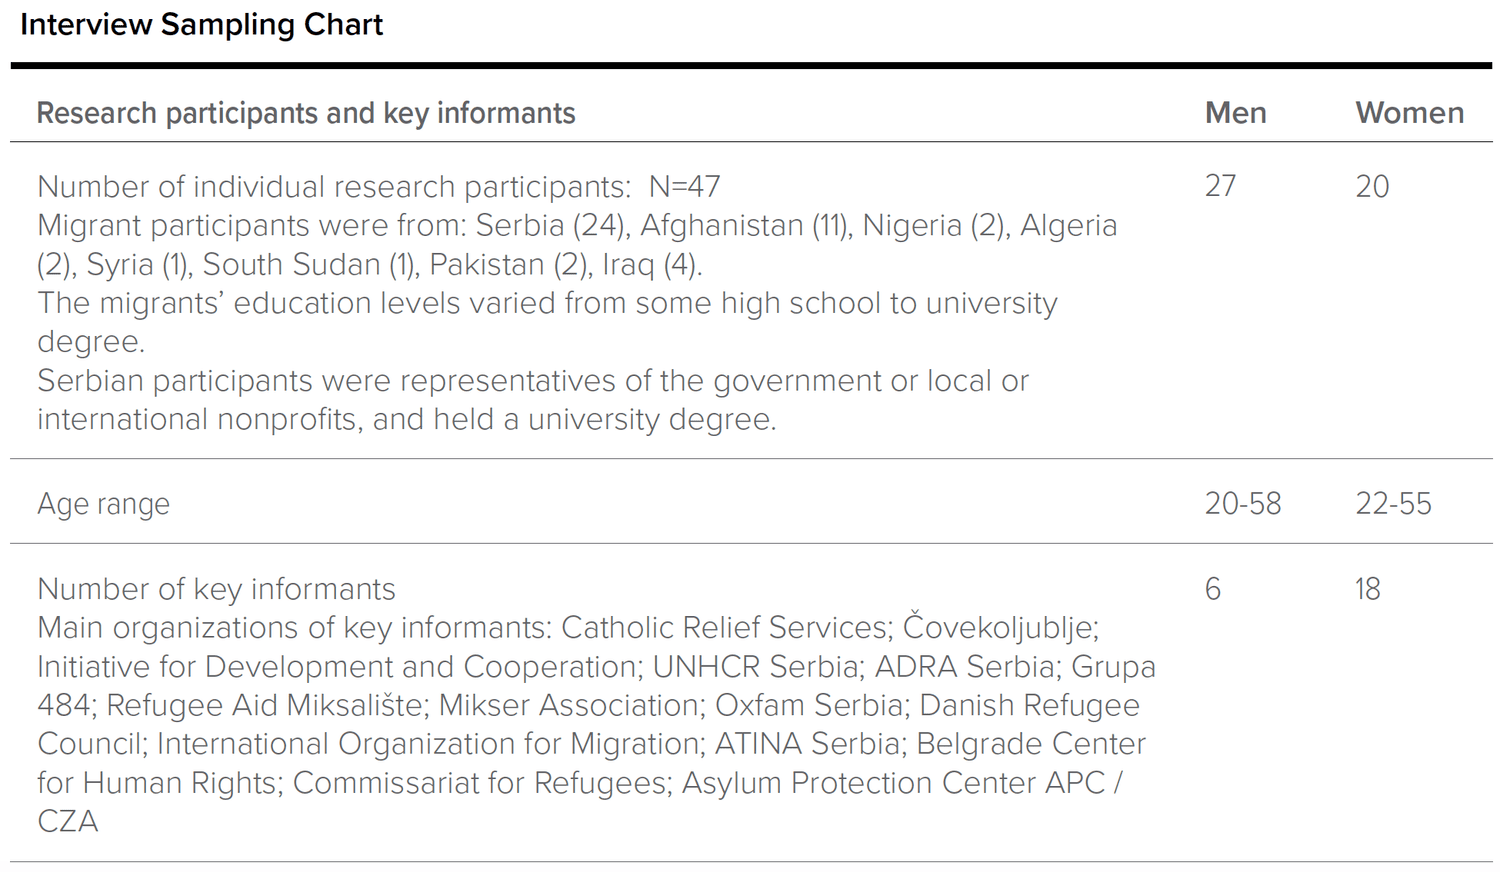
Task: Click "Catholic Relief Services" in the organizations list
Action: coord(724,628)
